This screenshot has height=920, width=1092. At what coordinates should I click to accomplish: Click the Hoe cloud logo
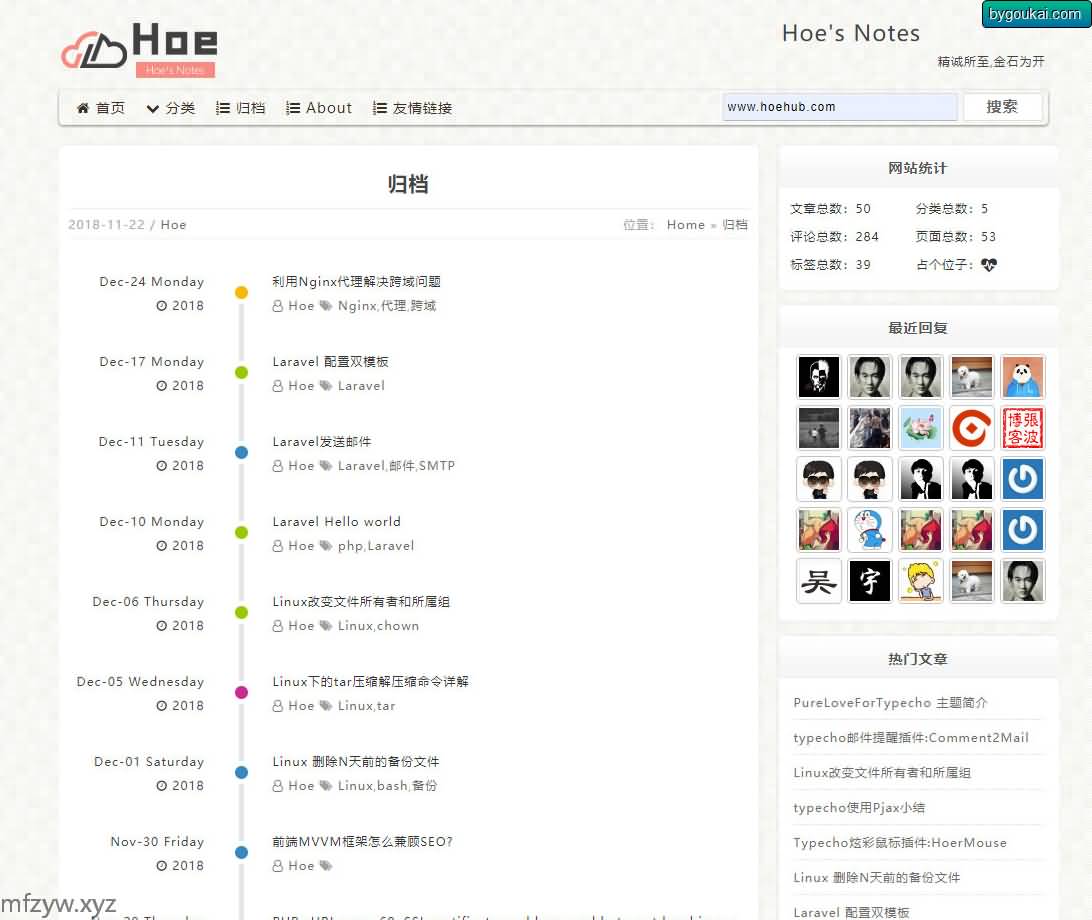click(138, 48)
